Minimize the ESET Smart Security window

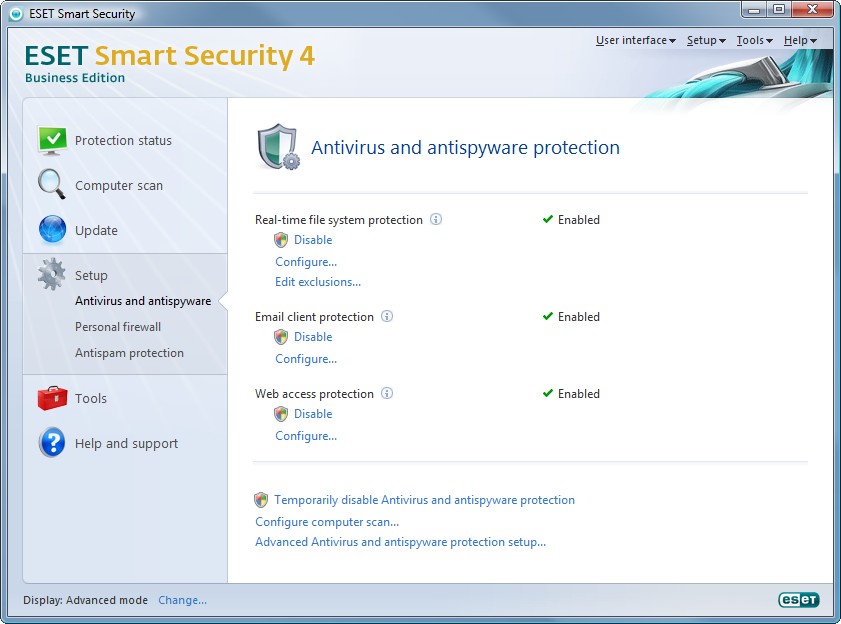point(754,10)
